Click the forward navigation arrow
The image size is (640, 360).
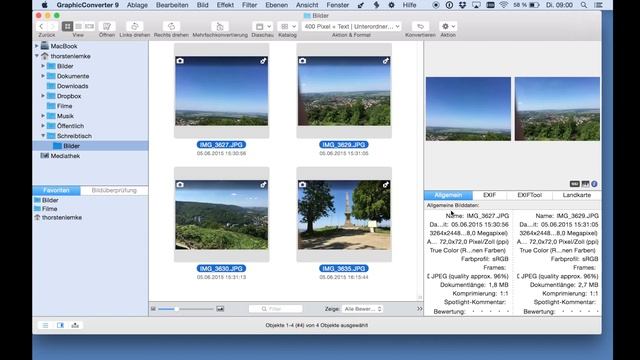52,26
